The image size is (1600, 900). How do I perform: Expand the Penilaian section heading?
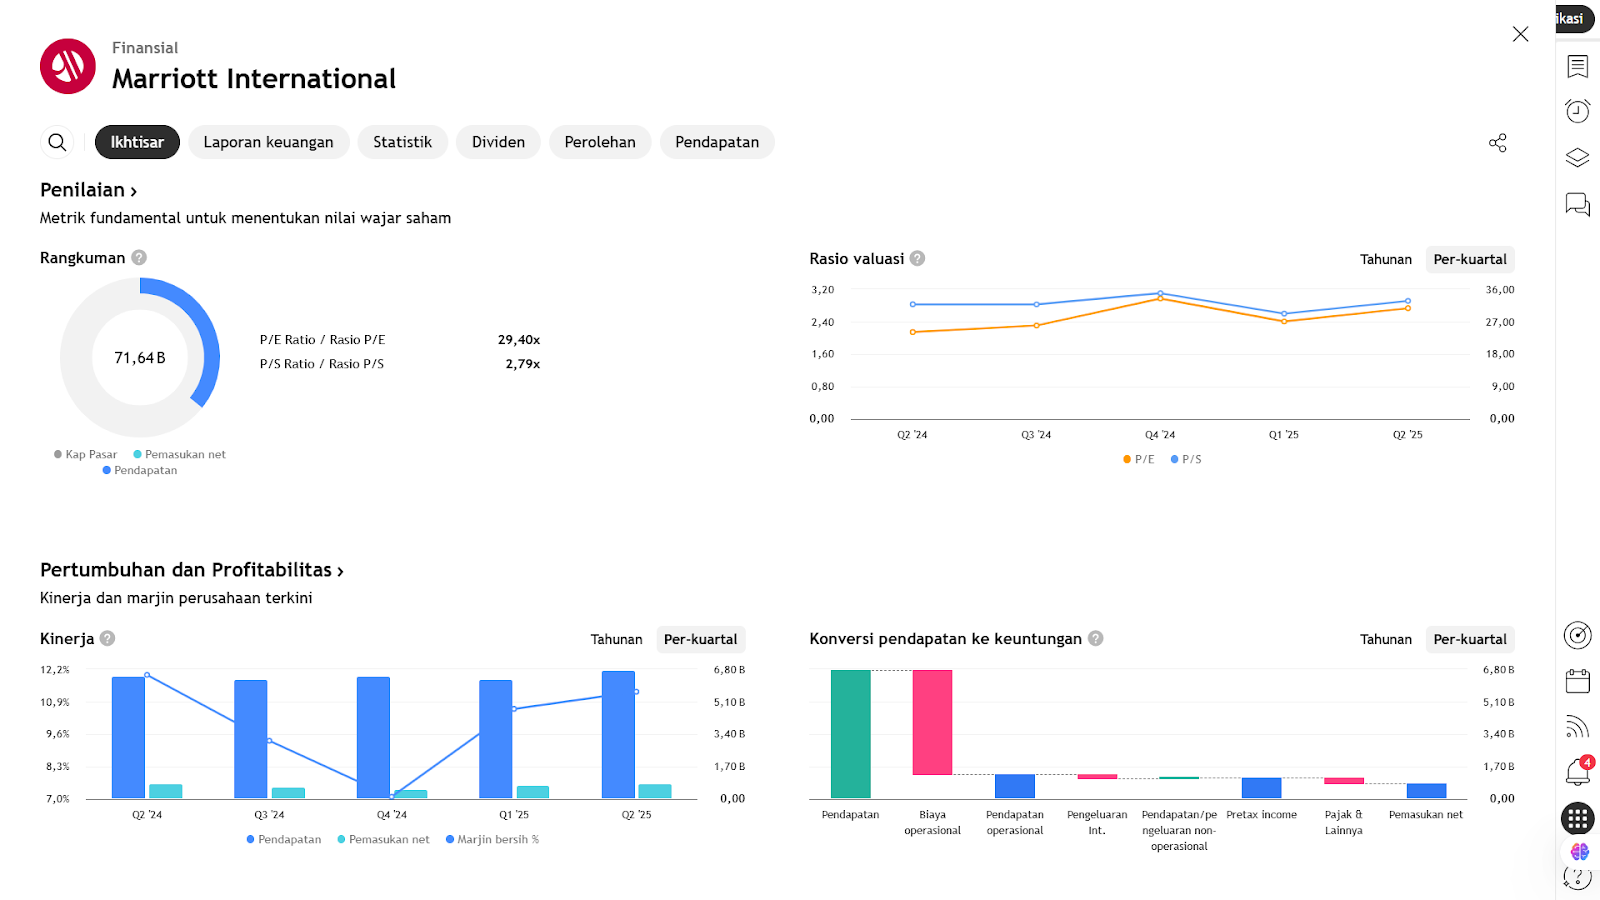[88, 190]
